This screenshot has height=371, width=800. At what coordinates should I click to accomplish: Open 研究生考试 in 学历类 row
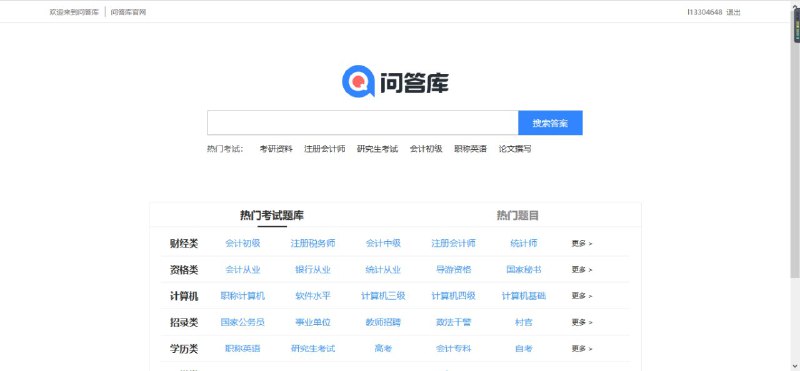click(313, 349)
